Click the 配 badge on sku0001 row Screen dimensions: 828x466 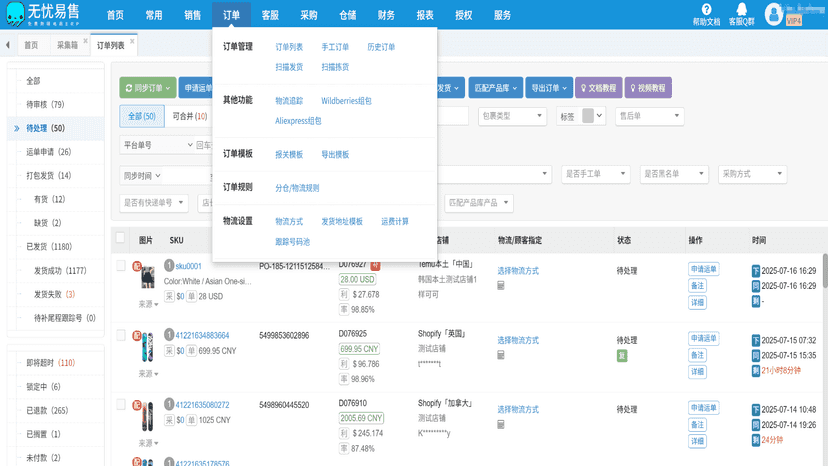[x=137, y=266]
